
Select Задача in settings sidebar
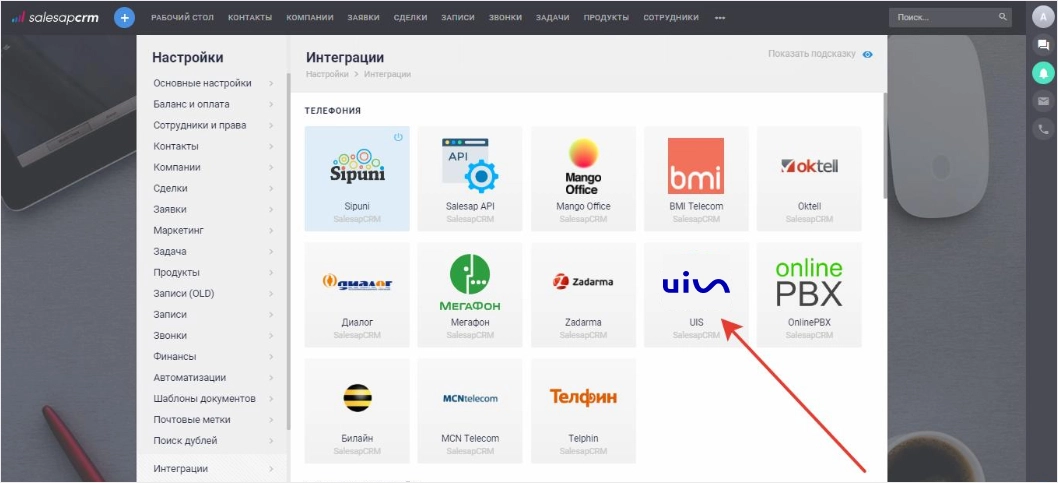213,251
